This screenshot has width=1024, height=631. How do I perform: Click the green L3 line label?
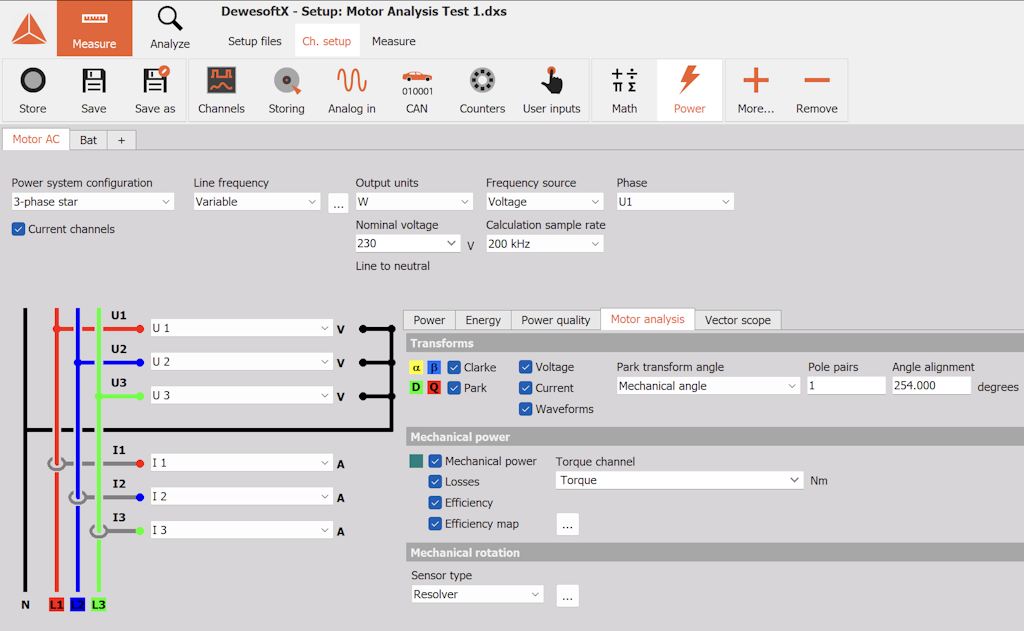click(x=99, y=605)
